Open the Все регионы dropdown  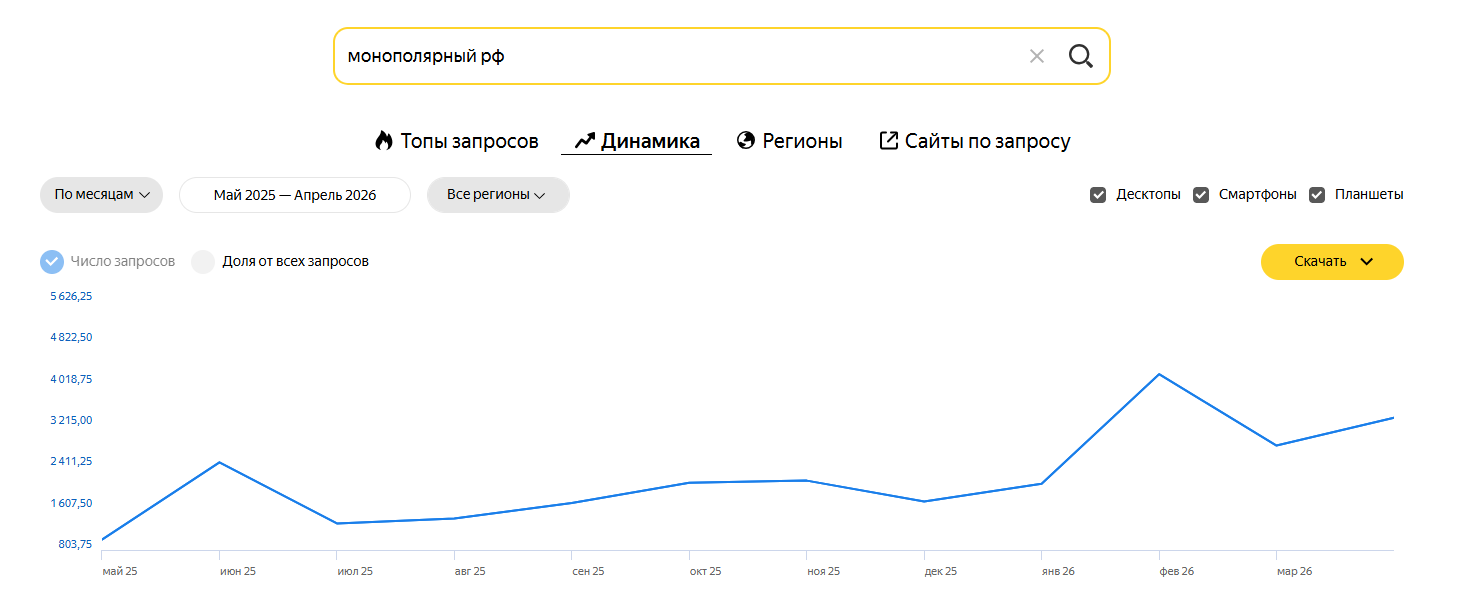tap(498, 195)
